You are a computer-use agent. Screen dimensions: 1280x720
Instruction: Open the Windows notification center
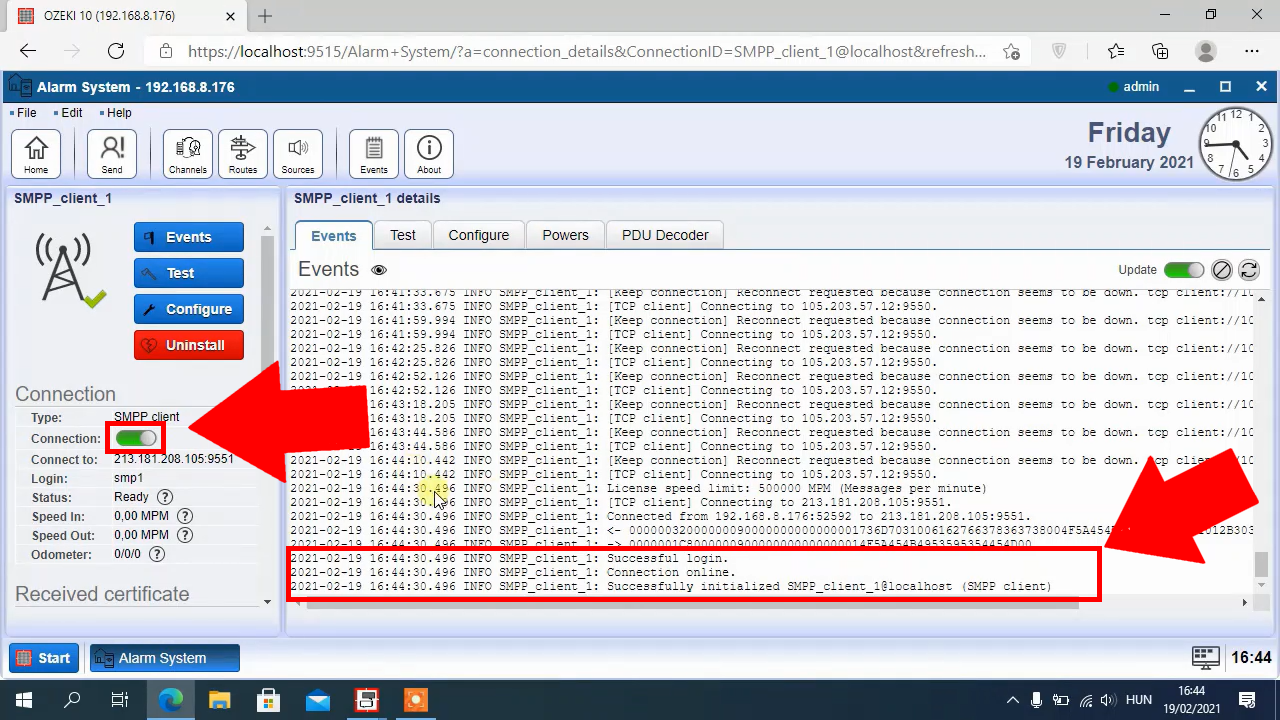pos(1247,700)
